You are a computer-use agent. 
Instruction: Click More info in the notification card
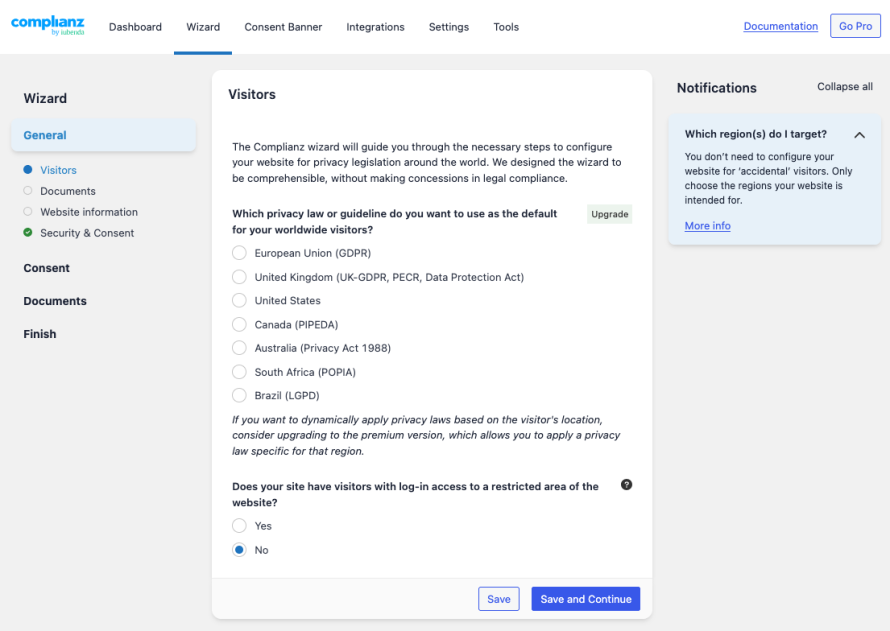[x=707, y=225]
